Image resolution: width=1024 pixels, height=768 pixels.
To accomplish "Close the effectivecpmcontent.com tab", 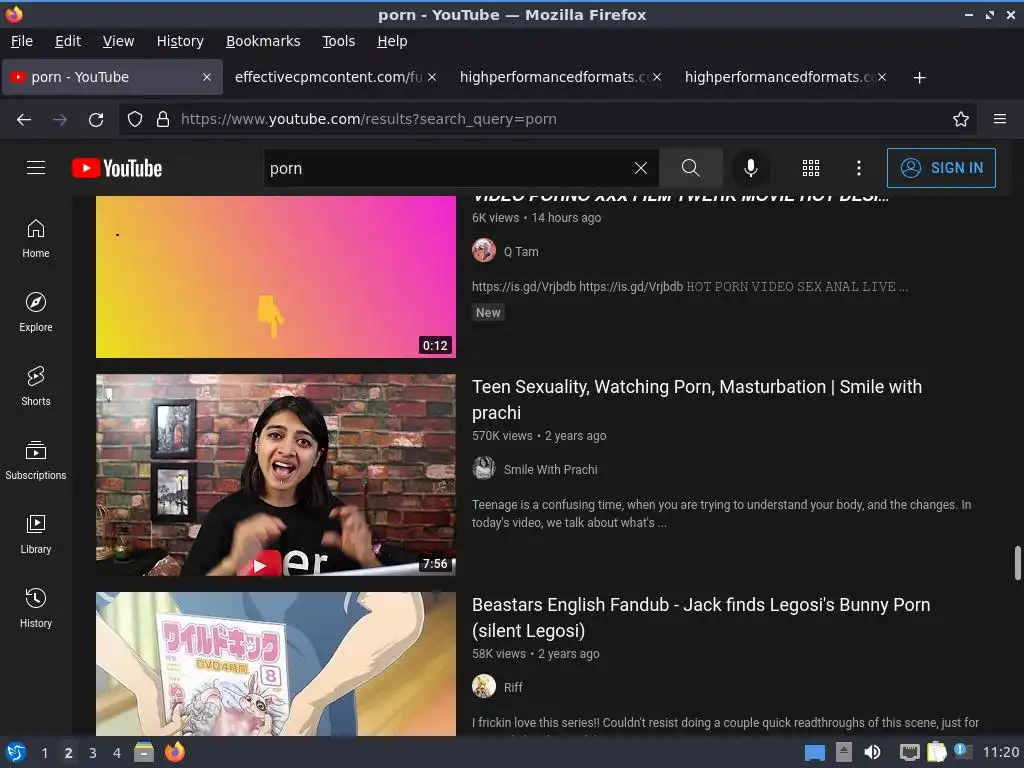I will point(432,77).
